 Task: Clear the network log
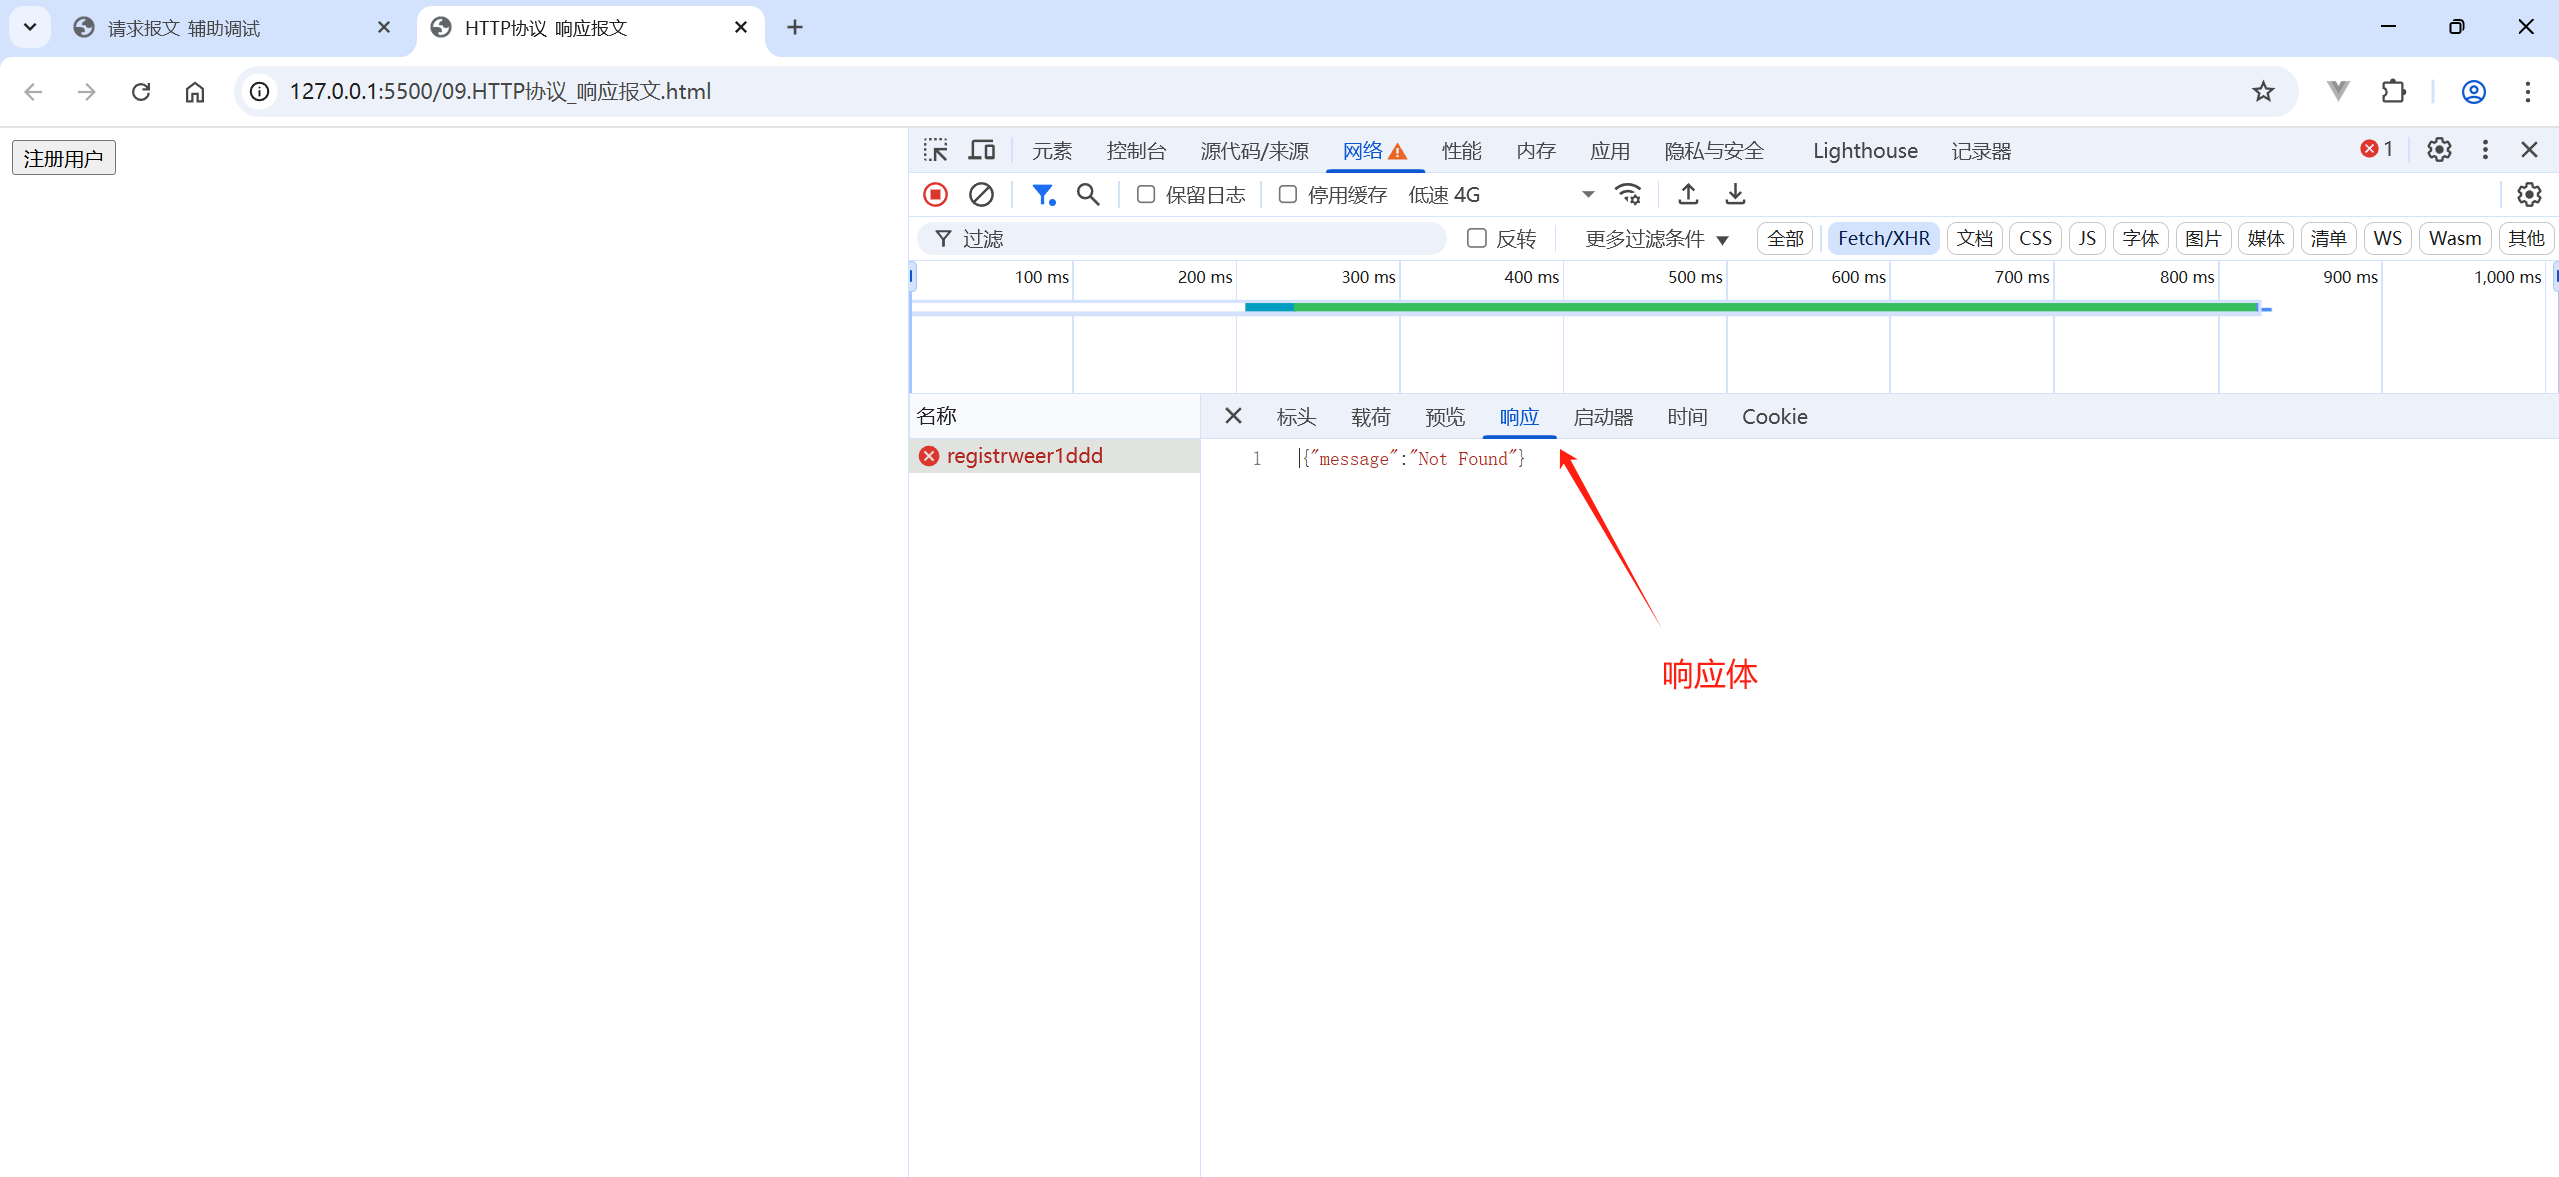pyautogui.click(x=981, y=194)
